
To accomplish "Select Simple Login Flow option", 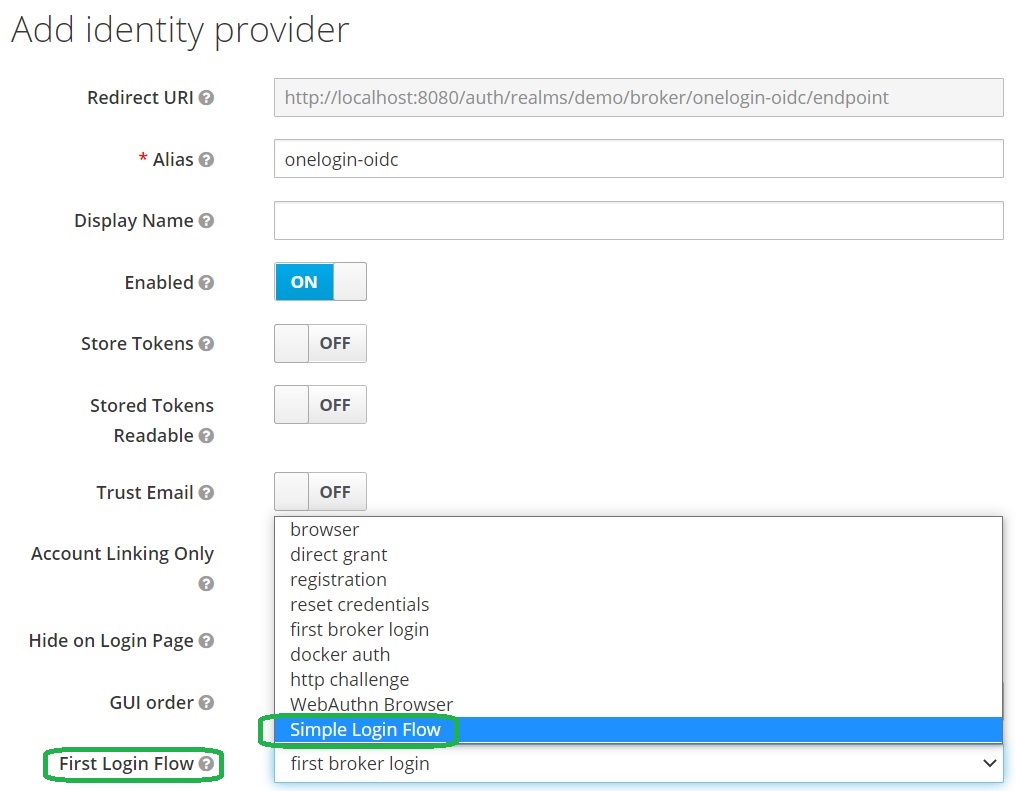I will tap(365, 730).
